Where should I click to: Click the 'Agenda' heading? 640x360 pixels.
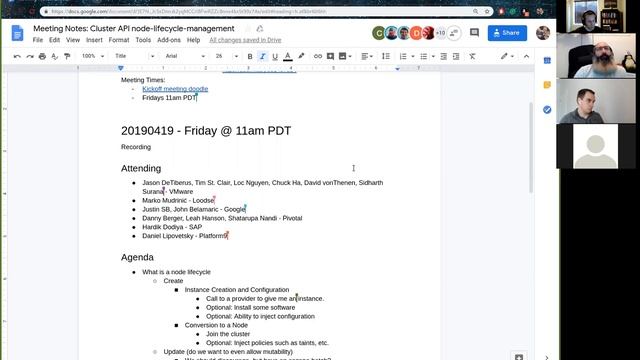tap(137, 257)
